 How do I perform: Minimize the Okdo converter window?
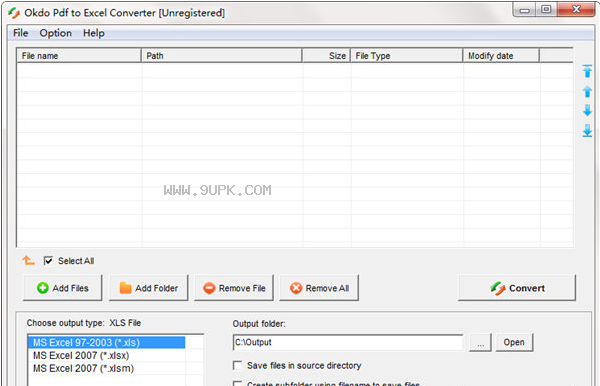pos(525,10)
